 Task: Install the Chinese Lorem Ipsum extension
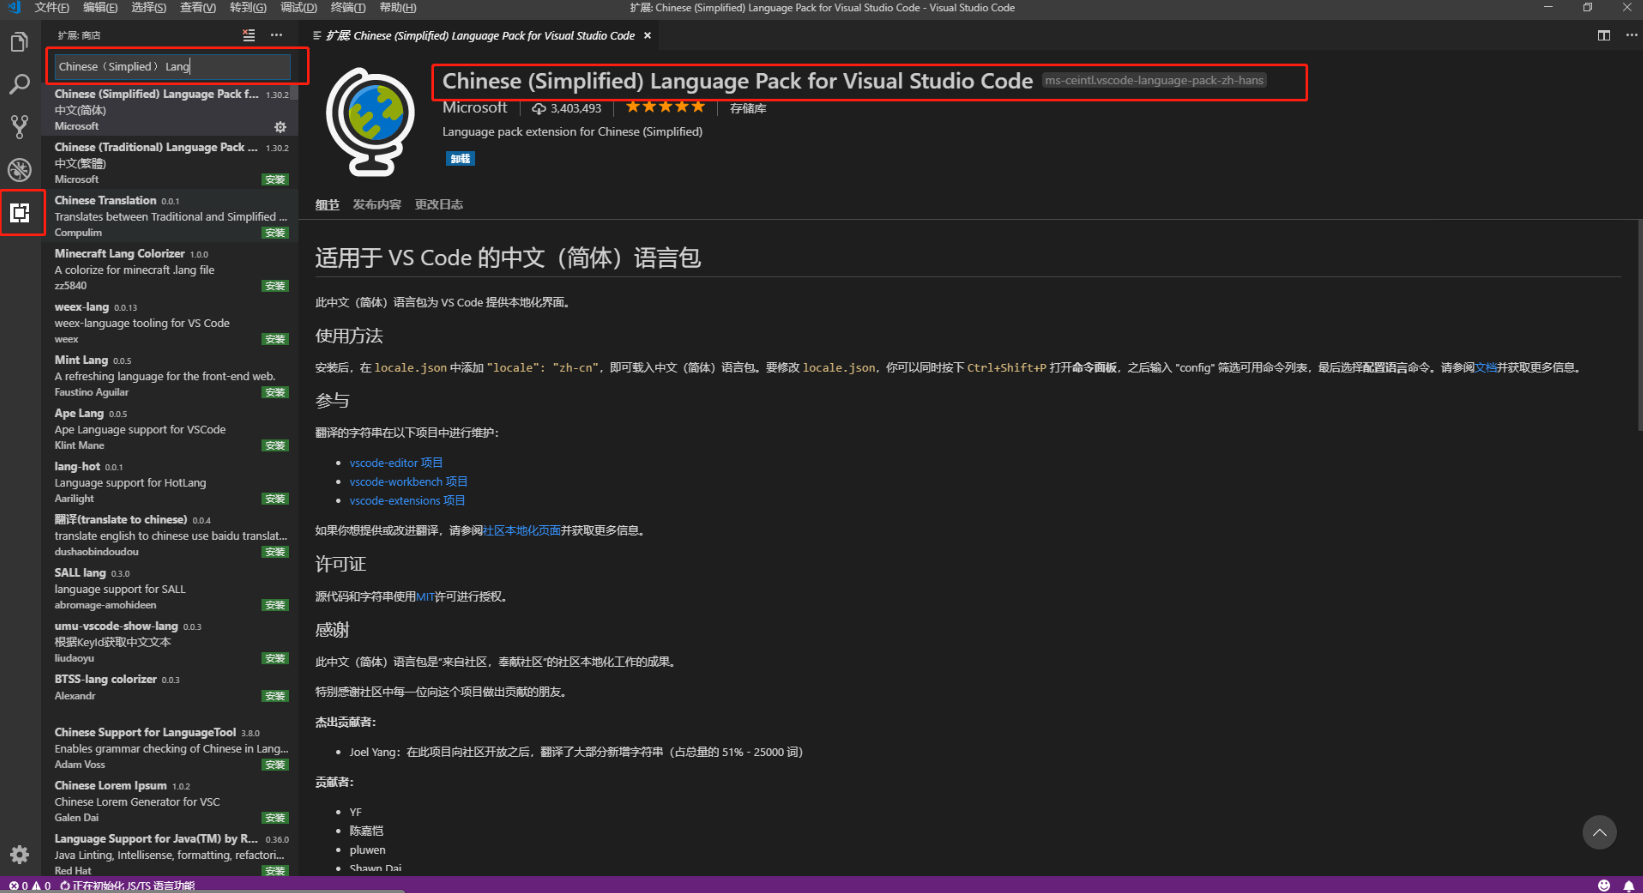pos(275,818)
